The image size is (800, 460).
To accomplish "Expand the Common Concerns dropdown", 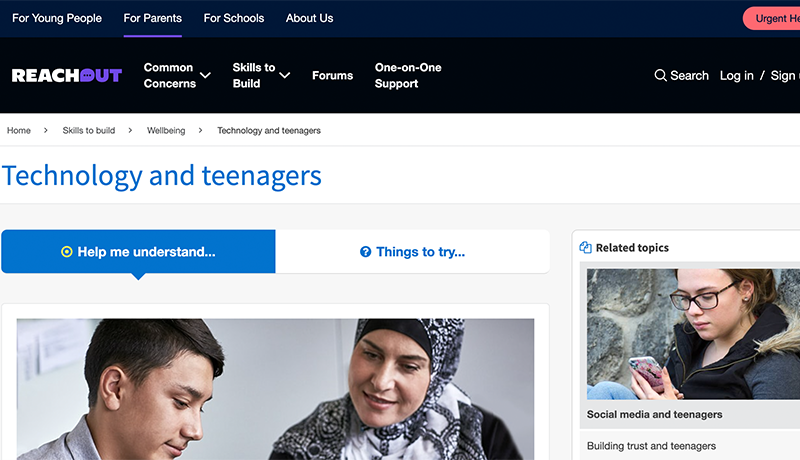I will coord(205,76).
